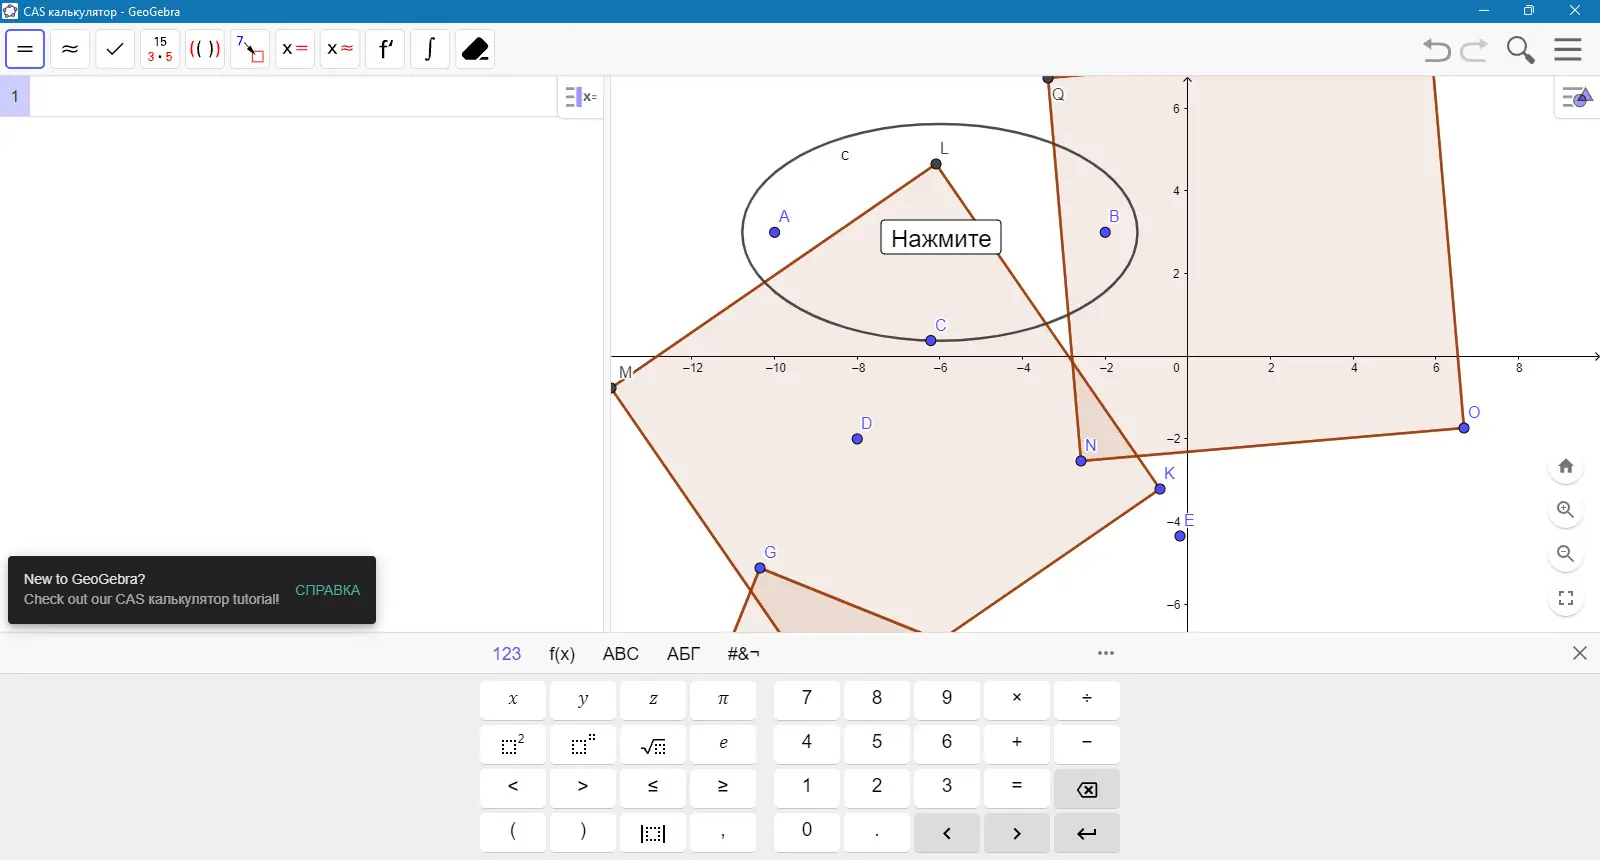Switch keyboard to the f(x) tab
This screenshot has height=860, width=1600.
pyautogui.click(x=562, y=654)
